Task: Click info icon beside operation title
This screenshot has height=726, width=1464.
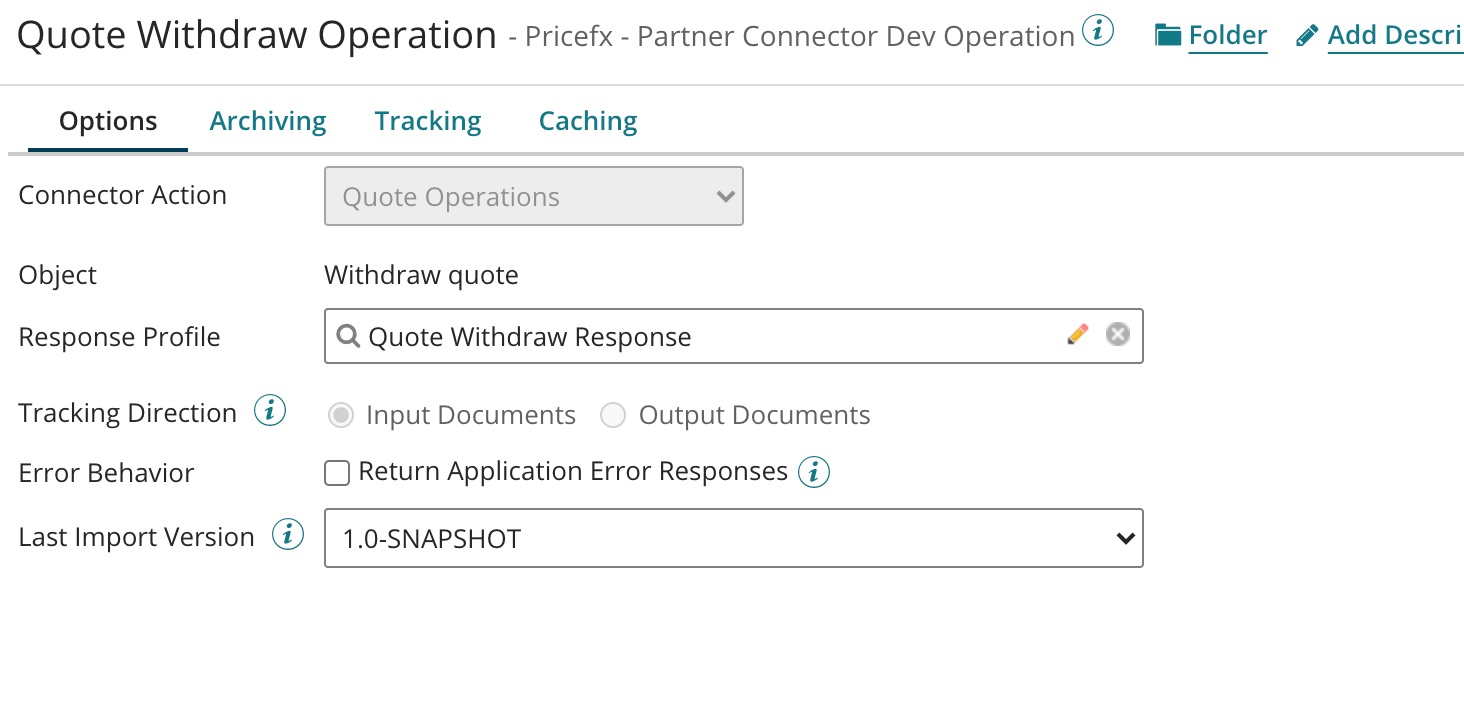Action: click(x=1098, y=33)
